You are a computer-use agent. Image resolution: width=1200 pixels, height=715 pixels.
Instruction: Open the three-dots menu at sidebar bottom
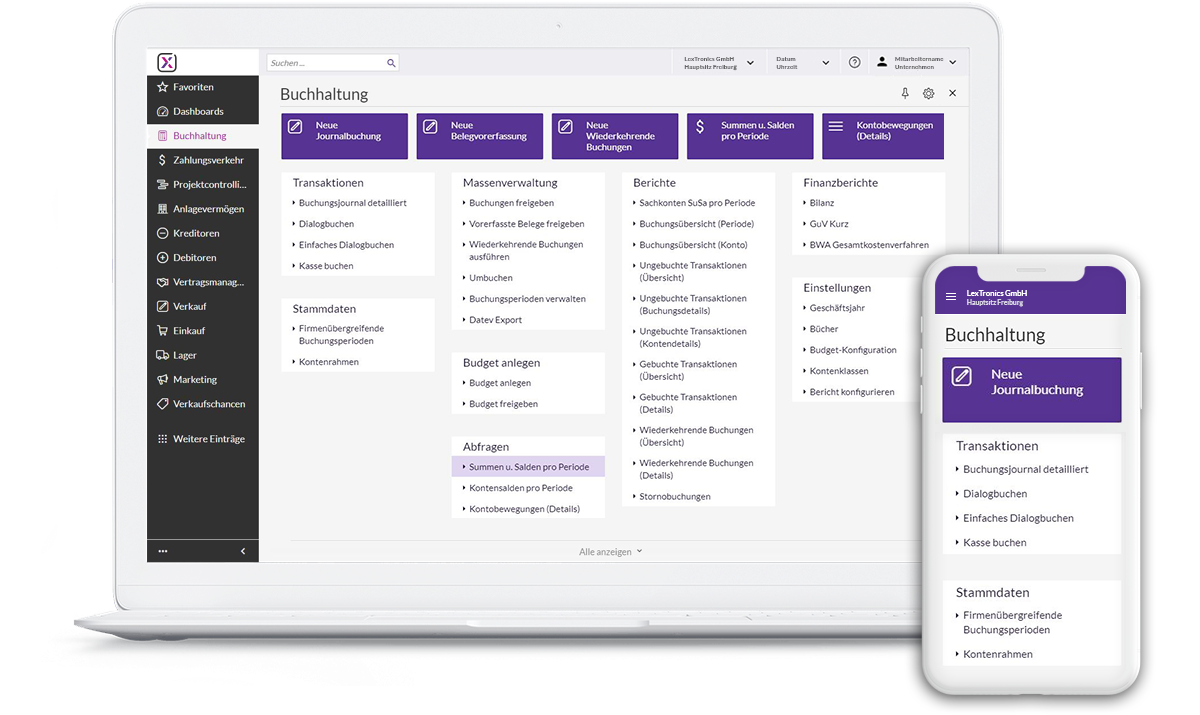(x=163, y=551)
